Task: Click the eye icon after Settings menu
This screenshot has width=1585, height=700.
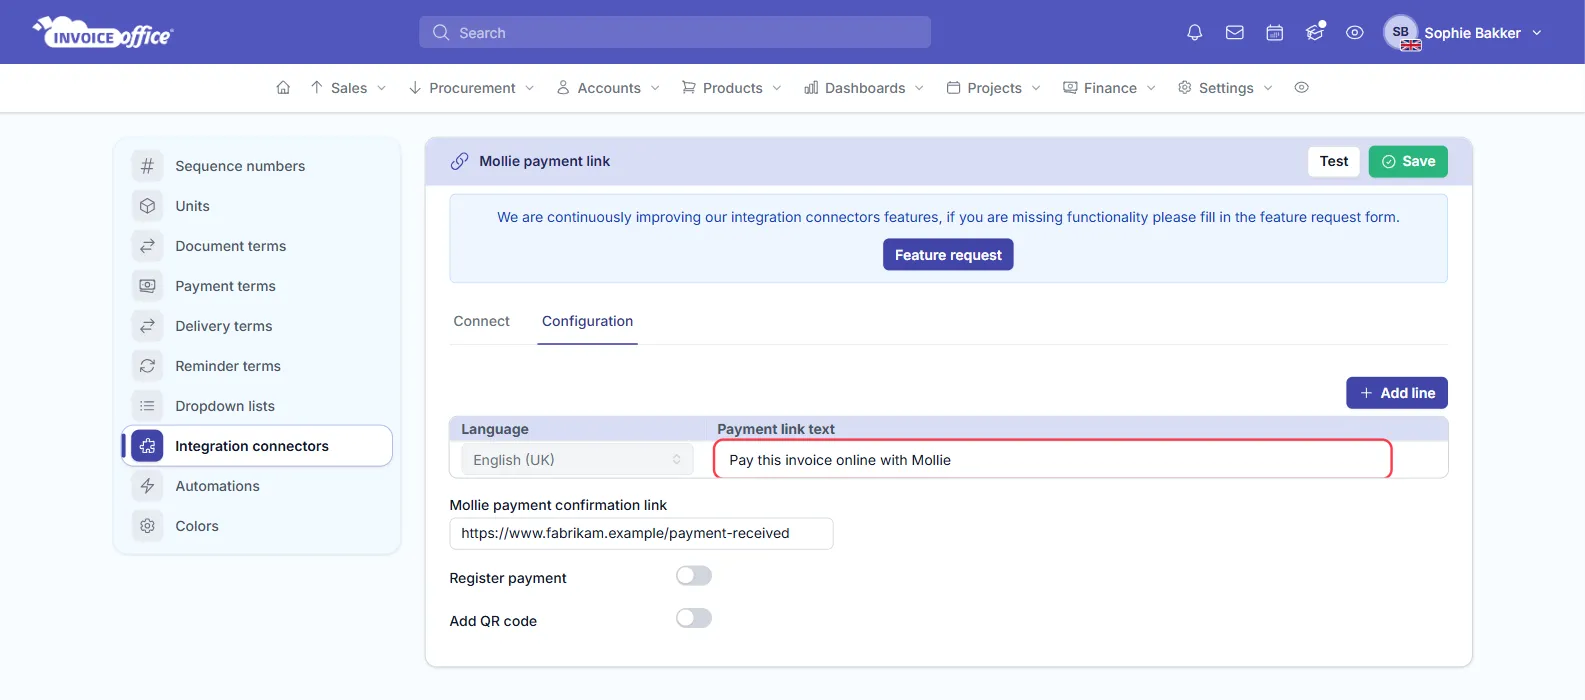Action: (x=1301, y=88)
